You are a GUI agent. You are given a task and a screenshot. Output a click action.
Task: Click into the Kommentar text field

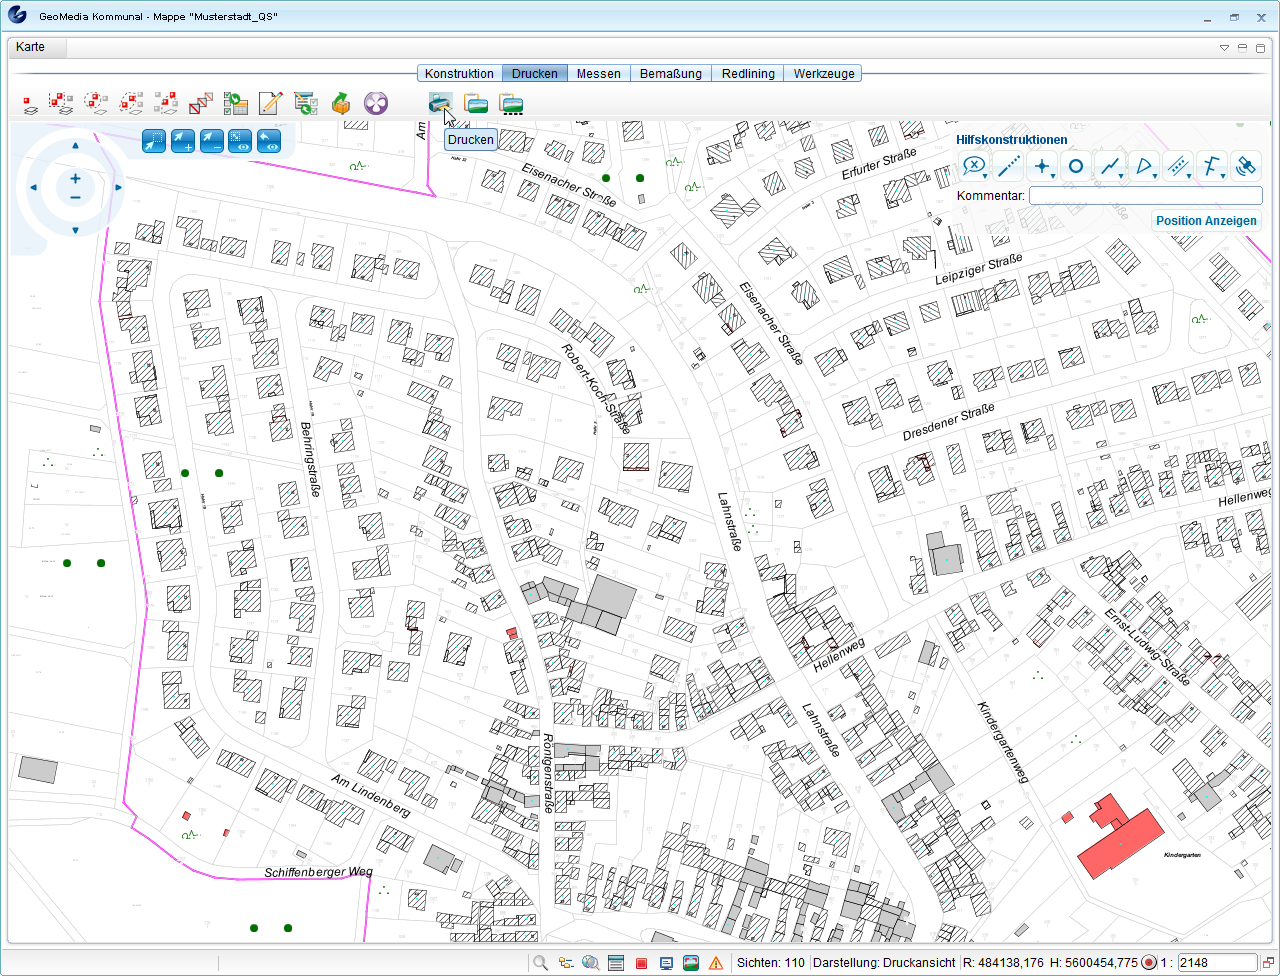point(1145,196)
